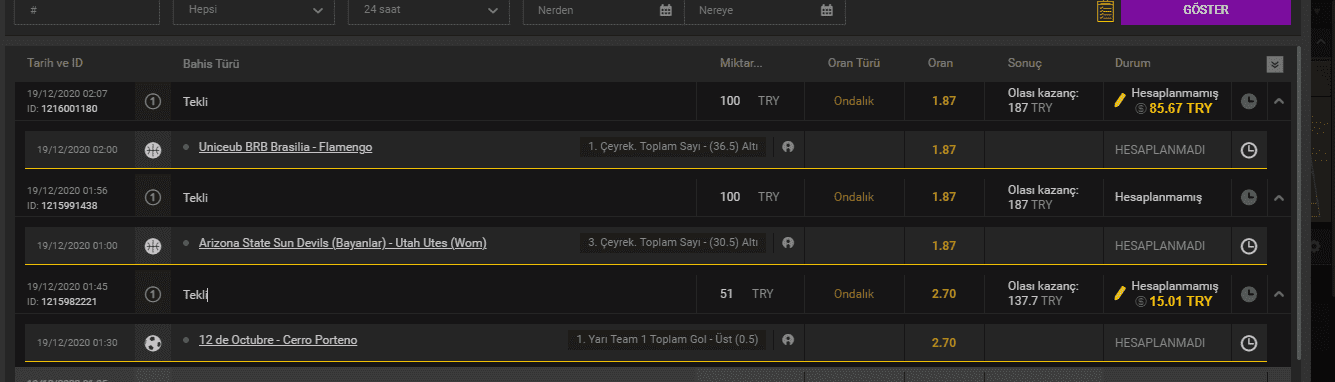
Task: Open the 12 de Octubre - Cerro Porteno link
Action: pyautogui.click(x=278, y=340)
